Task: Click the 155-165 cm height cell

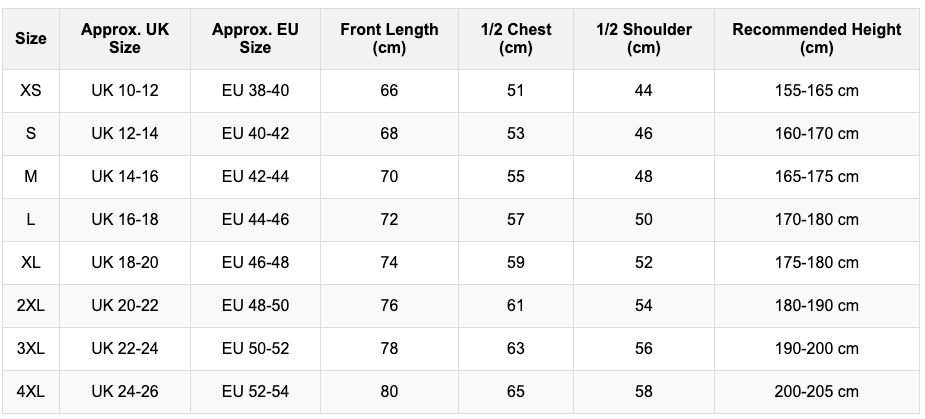Action: point(816,91)
